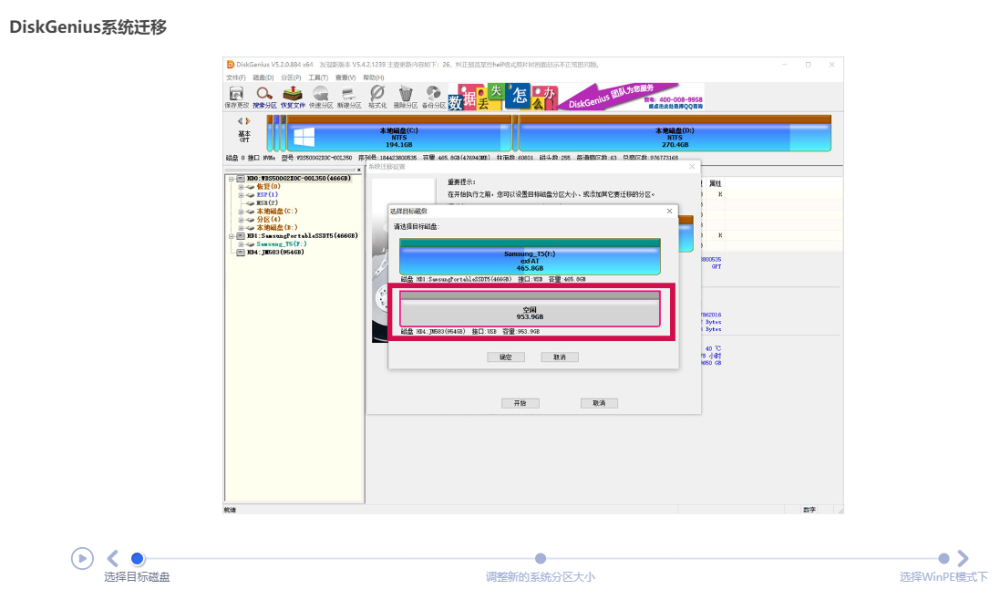Click the 磁盘 HD1:SamsungPortableSSDT5 info text in dialog

pos(493,279)
